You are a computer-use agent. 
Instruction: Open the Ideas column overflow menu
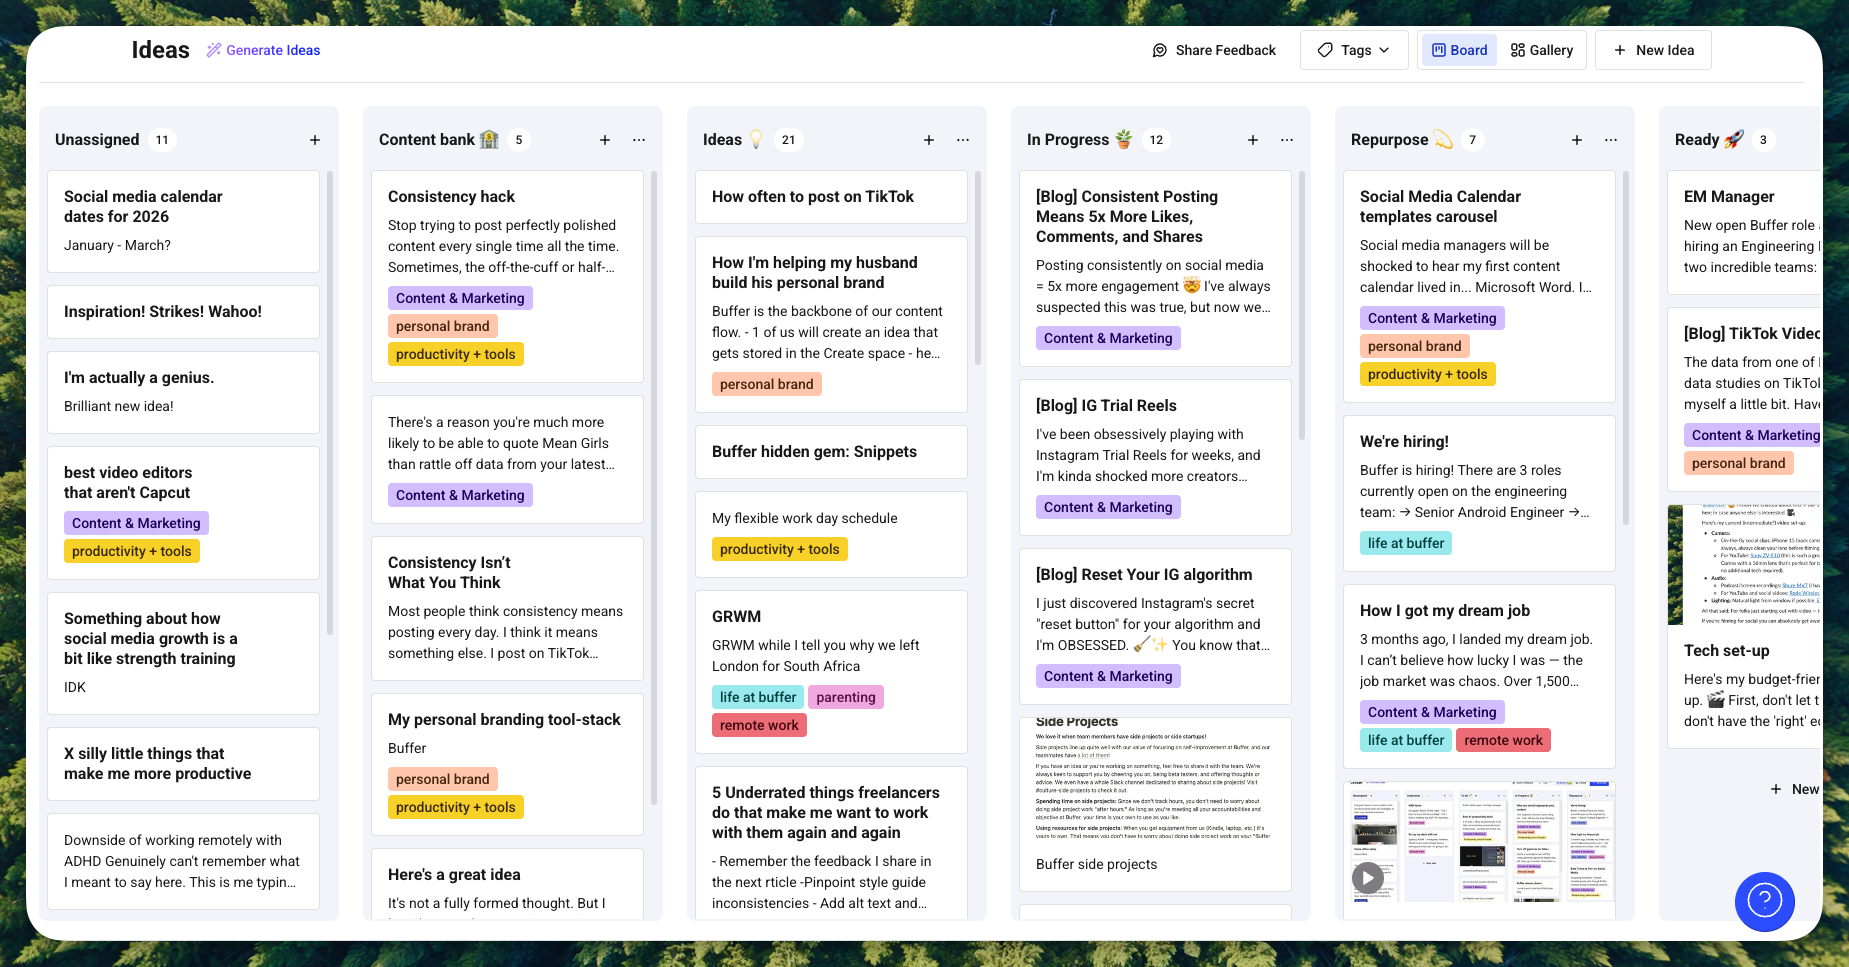point(963,140)
